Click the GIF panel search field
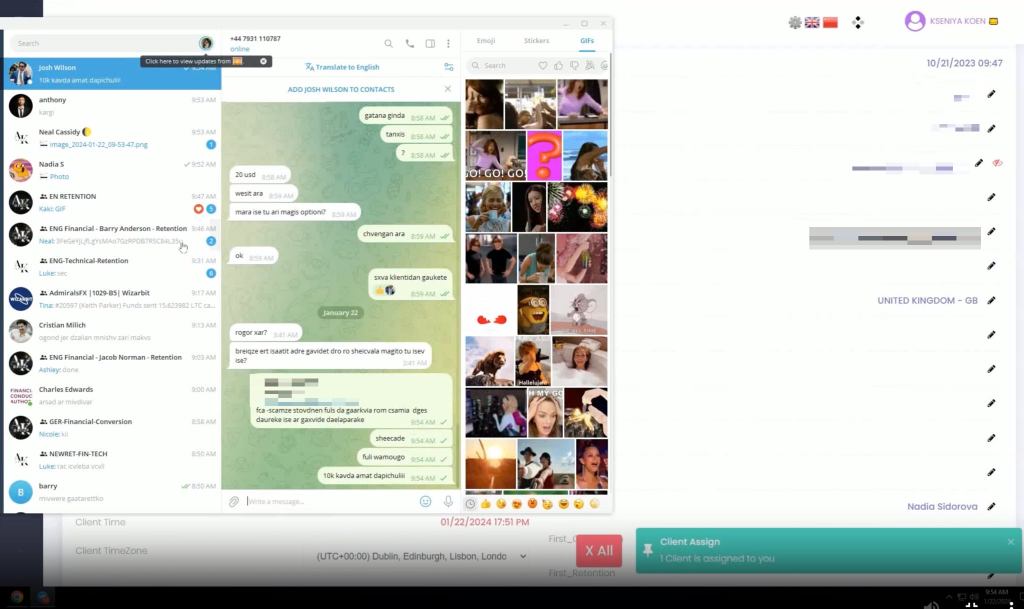The image size is (1024, 609). (x=505, y=66)
